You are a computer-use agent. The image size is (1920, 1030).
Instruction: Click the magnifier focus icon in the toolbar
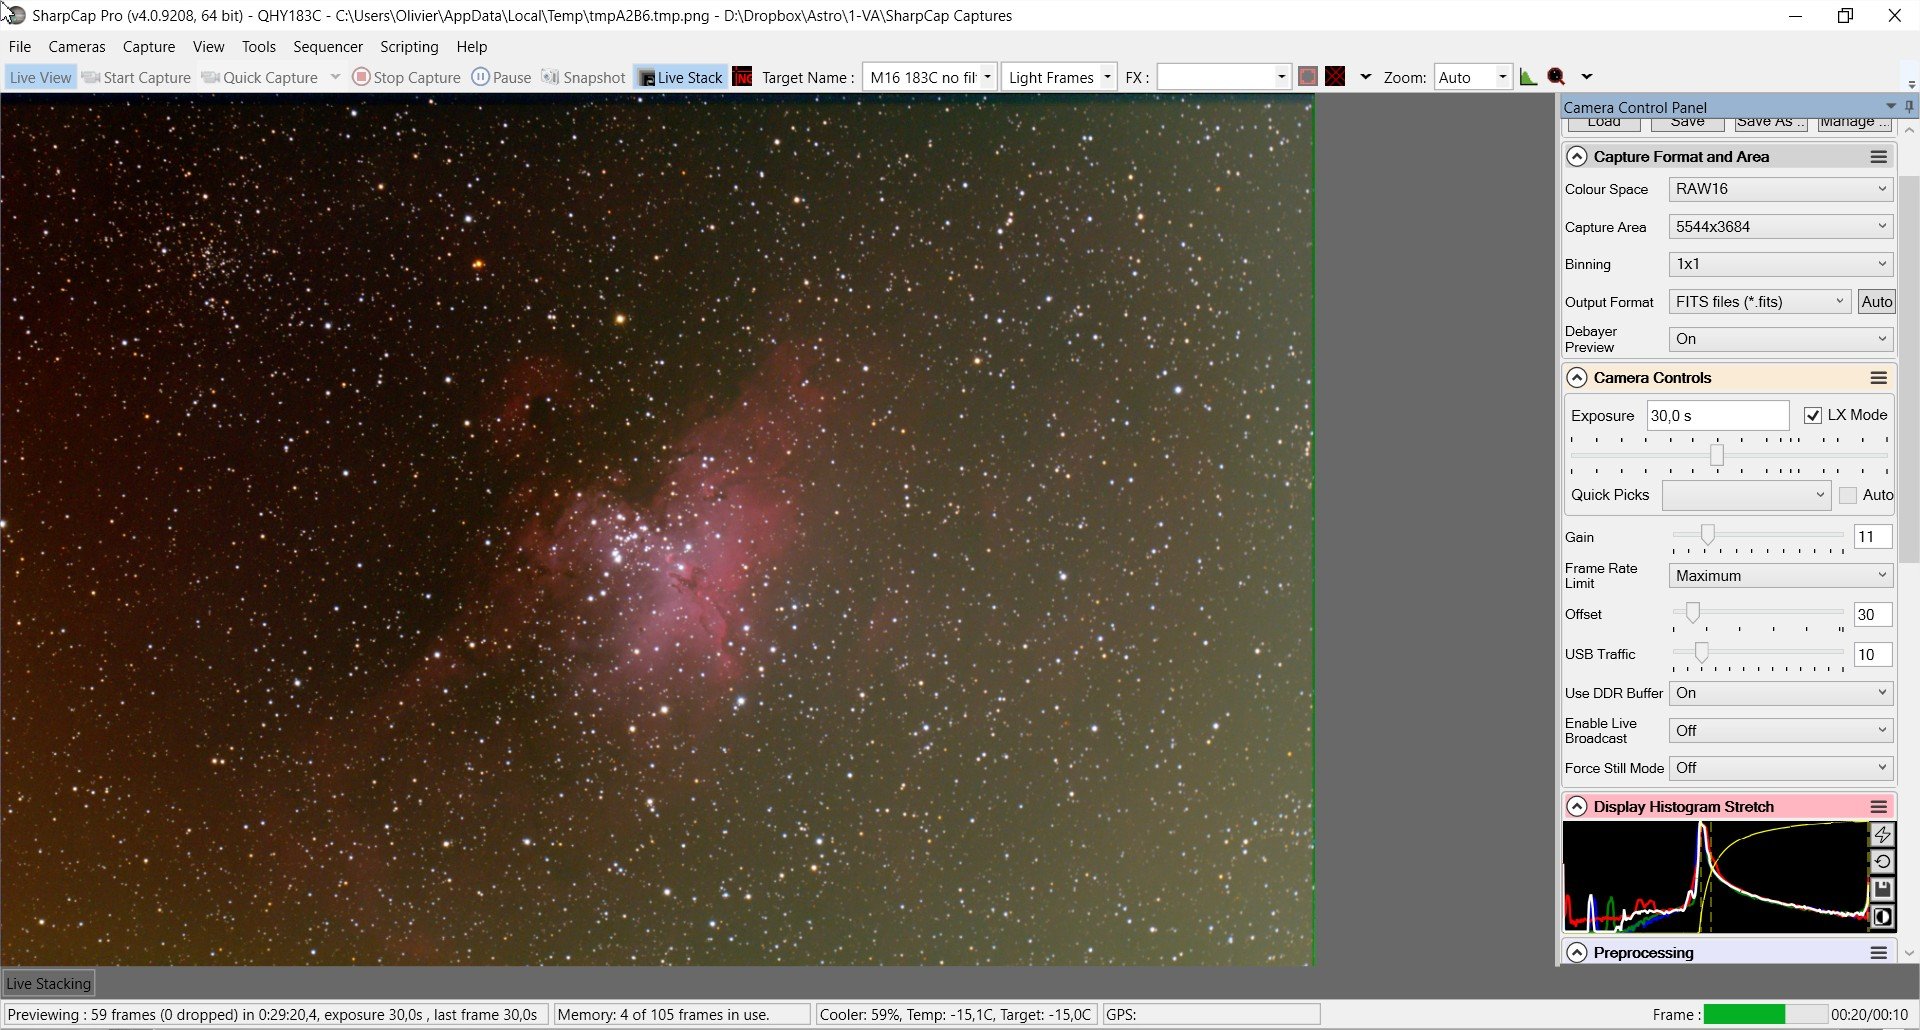point(1556,77)
